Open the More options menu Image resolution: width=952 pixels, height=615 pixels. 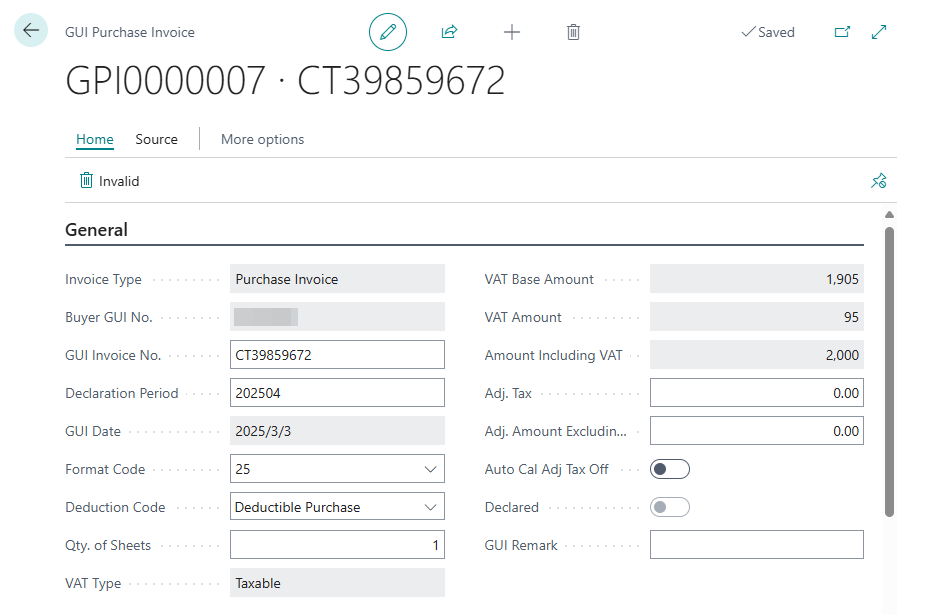point(262,139)
